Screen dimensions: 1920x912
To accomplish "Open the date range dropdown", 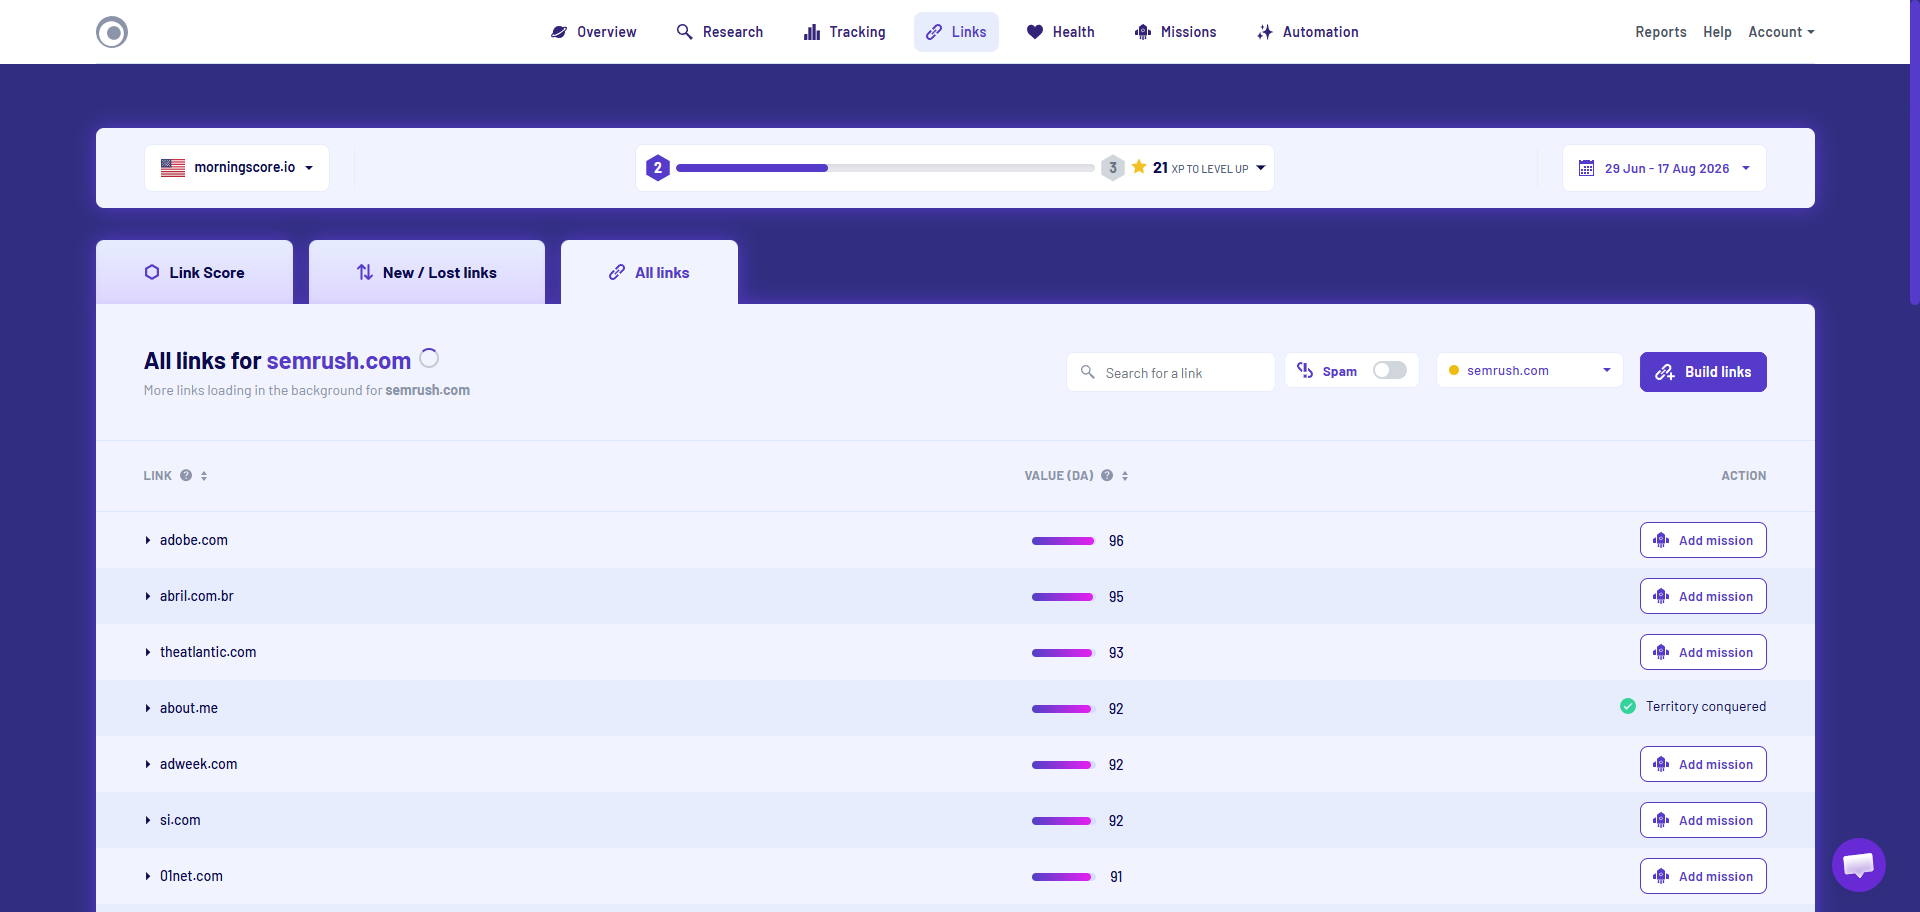I will click(x=1664, y=168).
